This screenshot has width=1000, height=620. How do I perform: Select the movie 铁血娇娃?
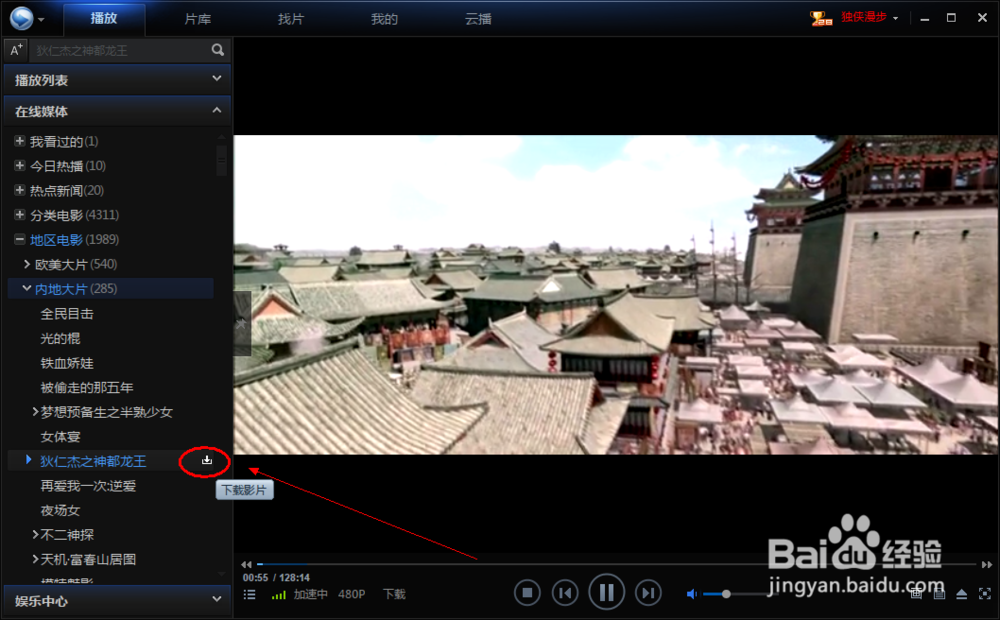point(67,362)
